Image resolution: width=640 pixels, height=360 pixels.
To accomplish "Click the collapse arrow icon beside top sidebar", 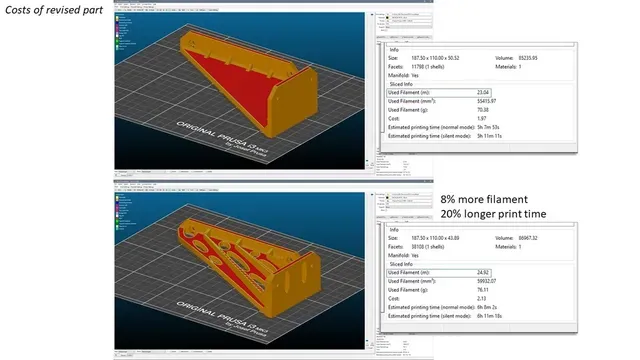I will click(372, 14).
